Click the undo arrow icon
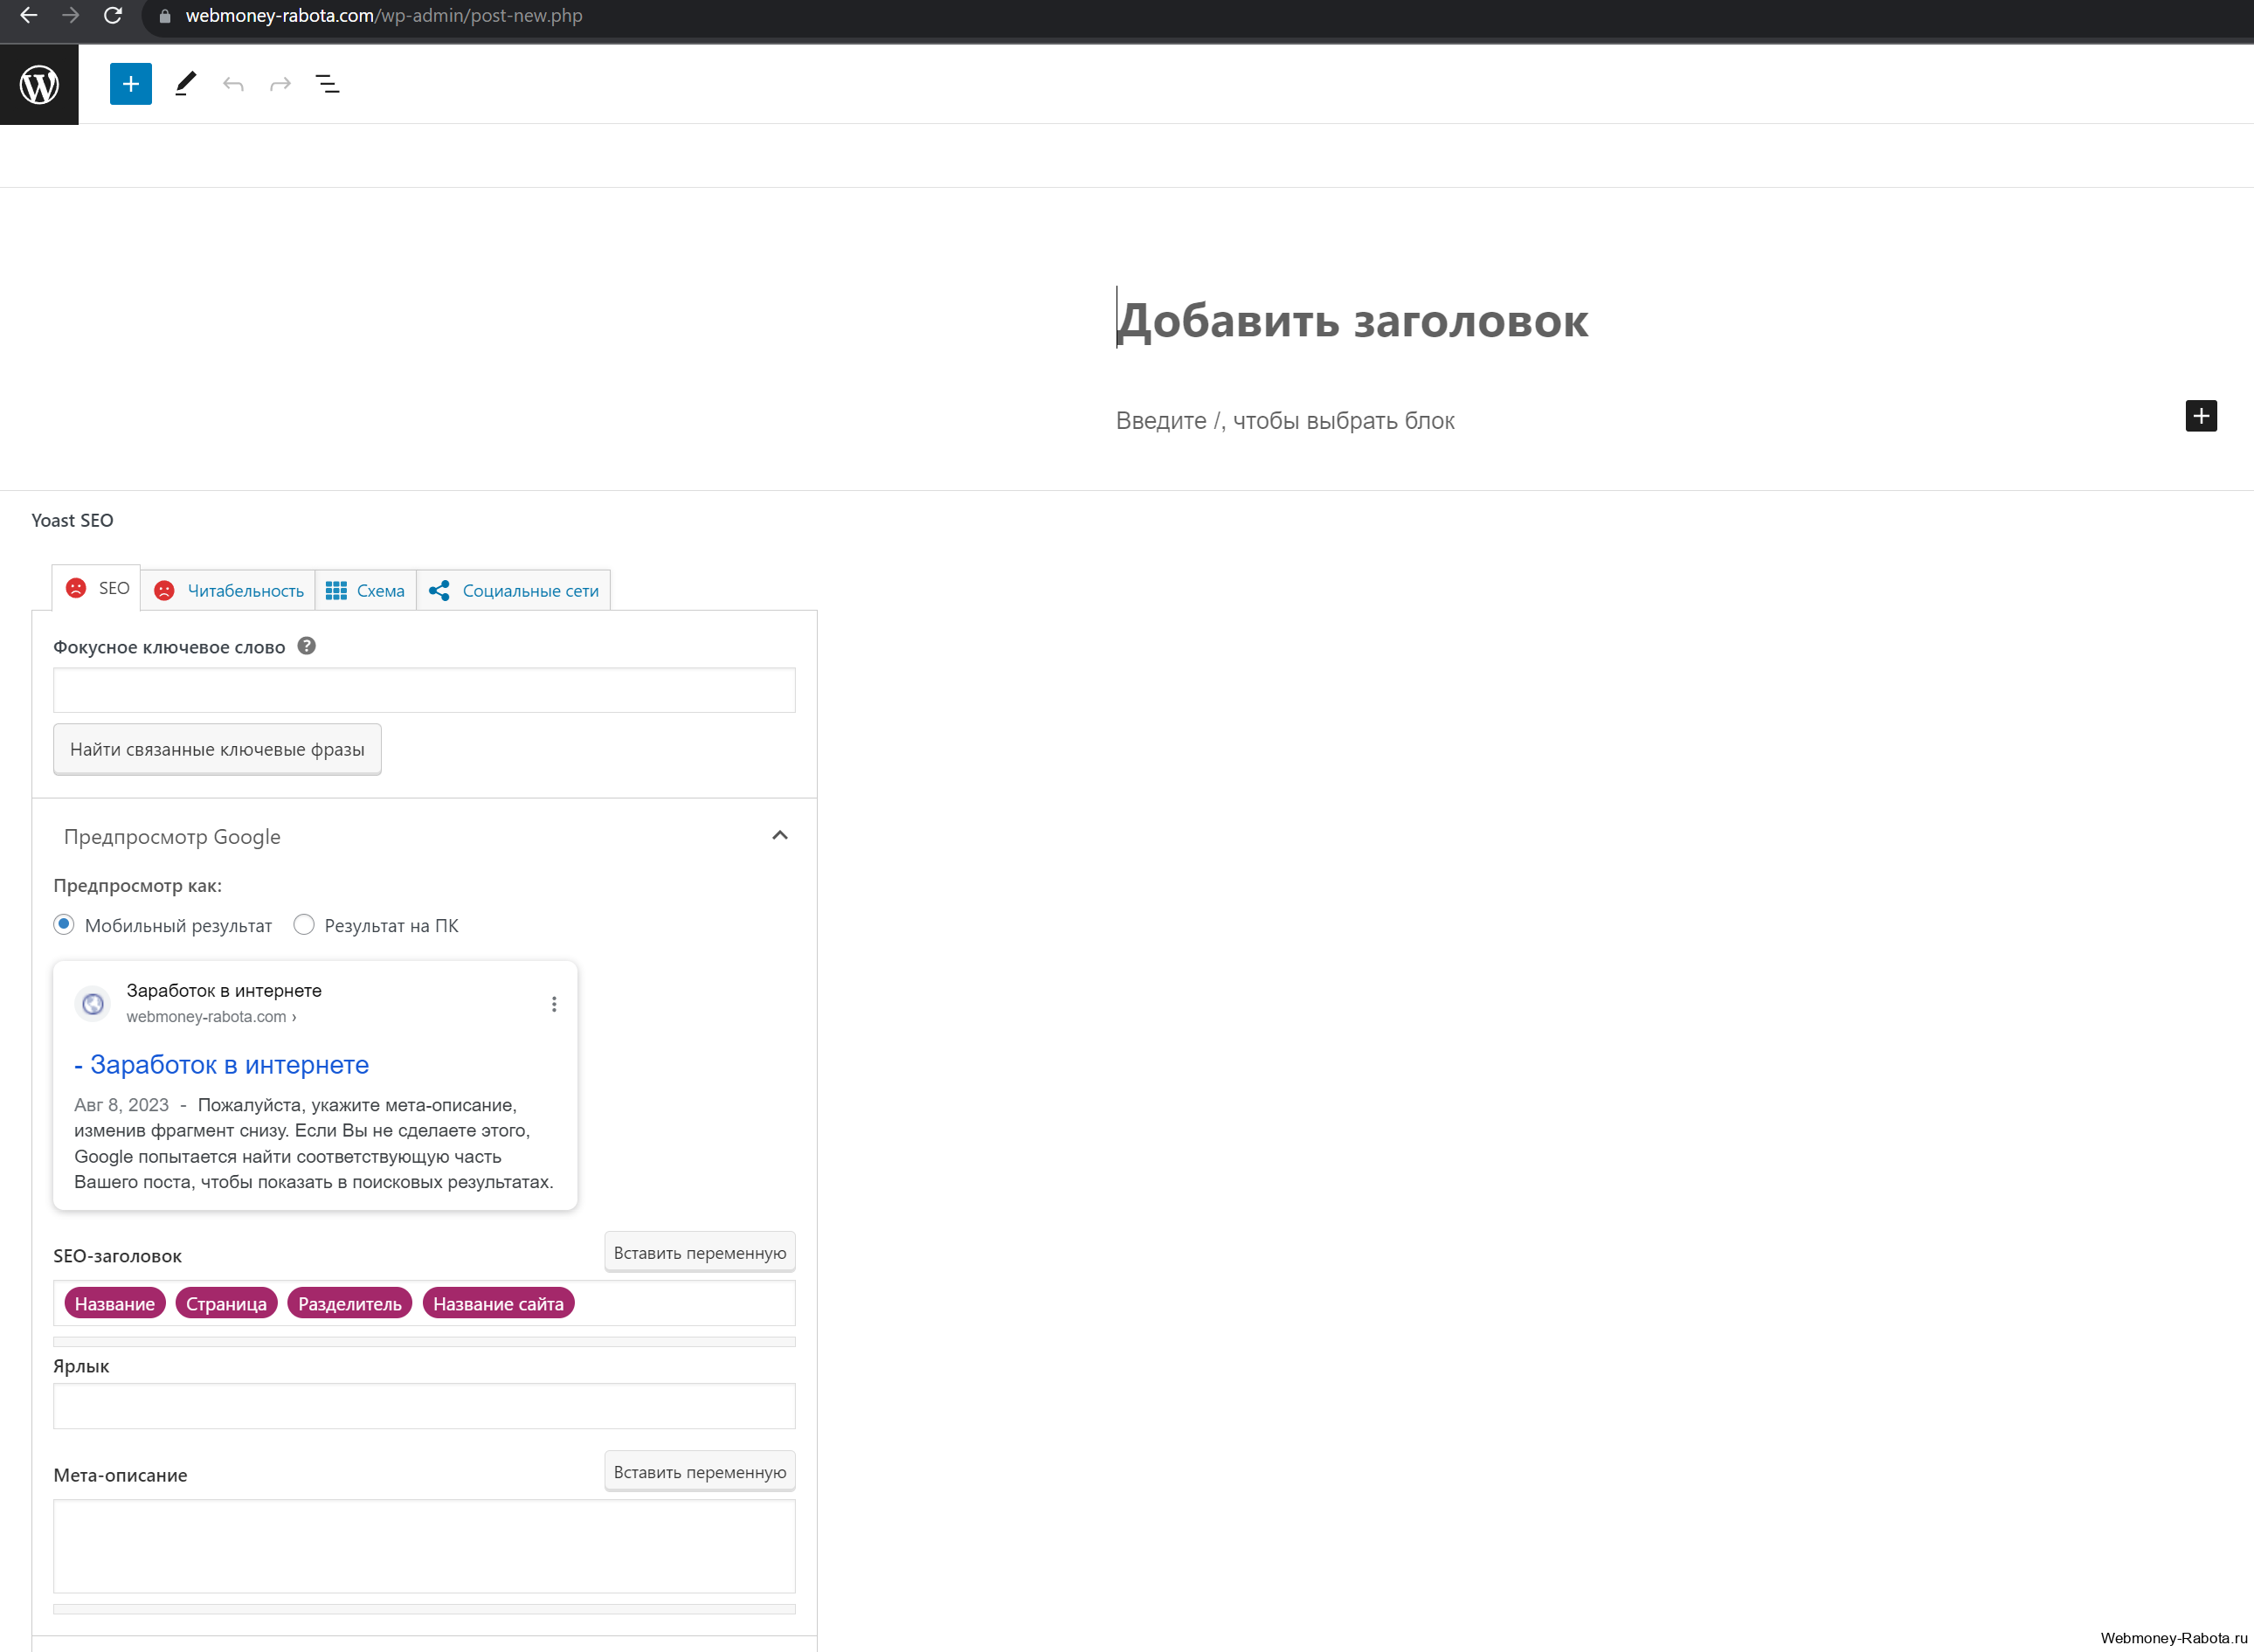Viewport: 2254px width, 1652px height. click(x=233, y=84)
